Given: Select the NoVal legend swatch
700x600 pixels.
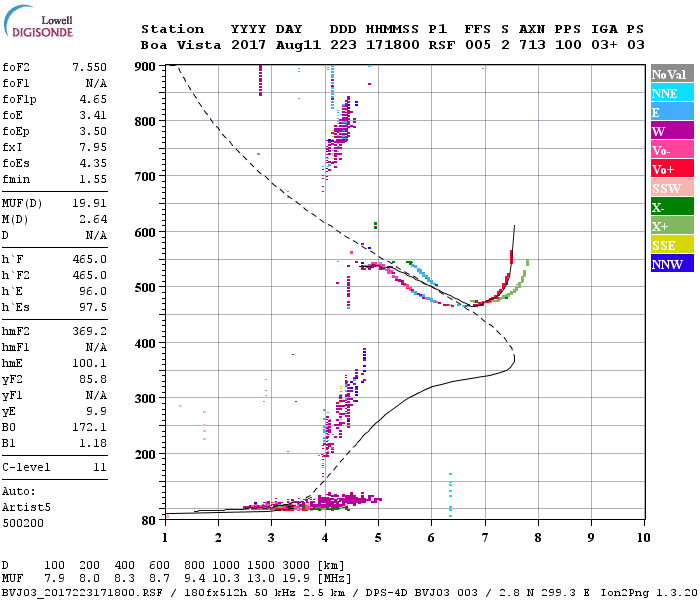Looking at the screenshot, I should (x=672, y=74).
